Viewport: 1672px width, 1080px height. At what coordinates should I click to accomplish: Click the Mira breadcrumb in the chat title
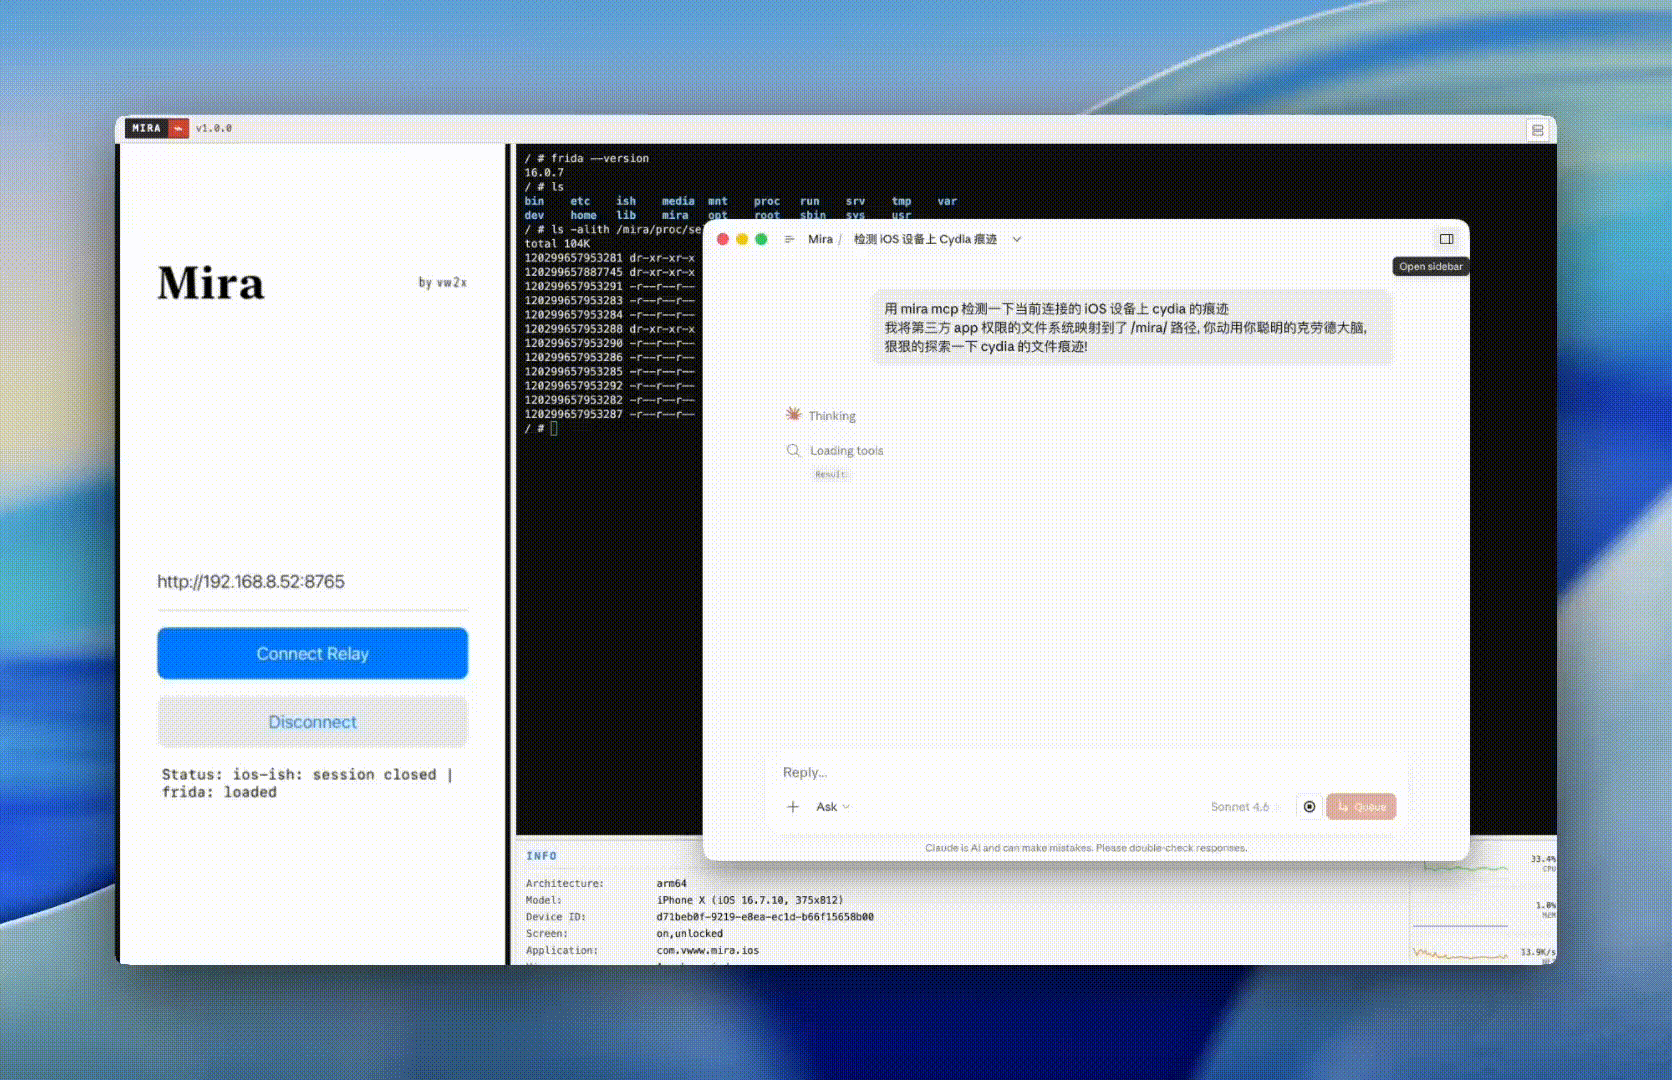(x=820, y=239)
